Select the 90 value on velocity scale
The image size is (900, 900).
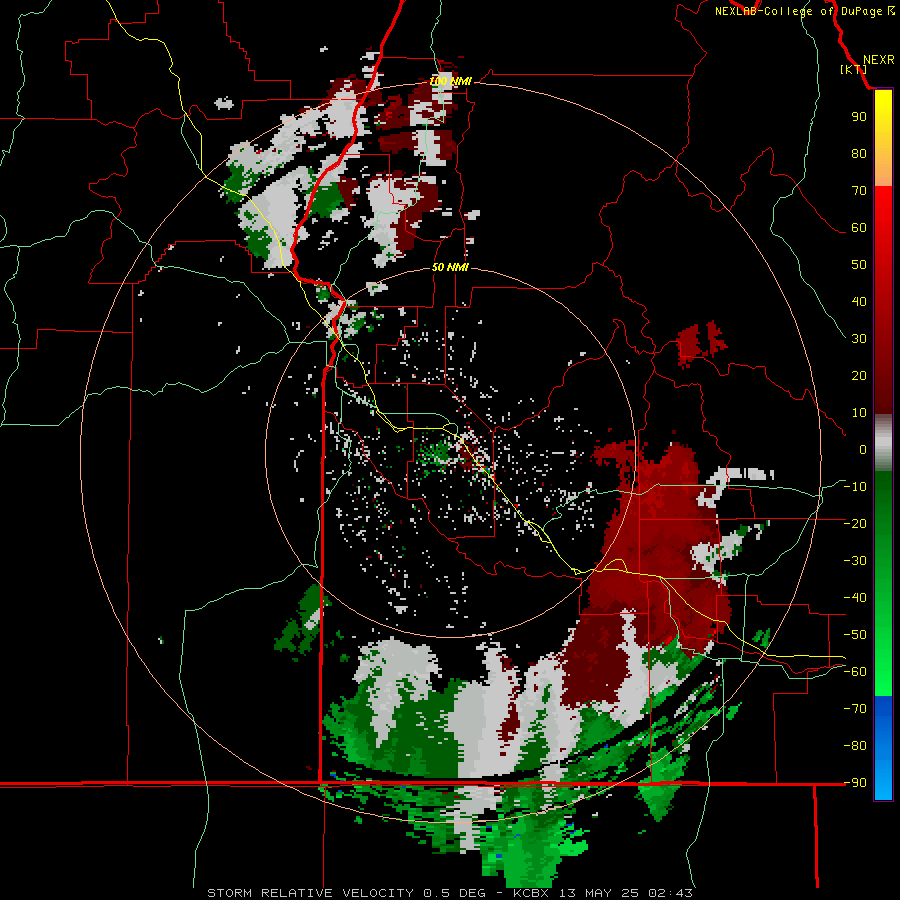pos(859,117)
